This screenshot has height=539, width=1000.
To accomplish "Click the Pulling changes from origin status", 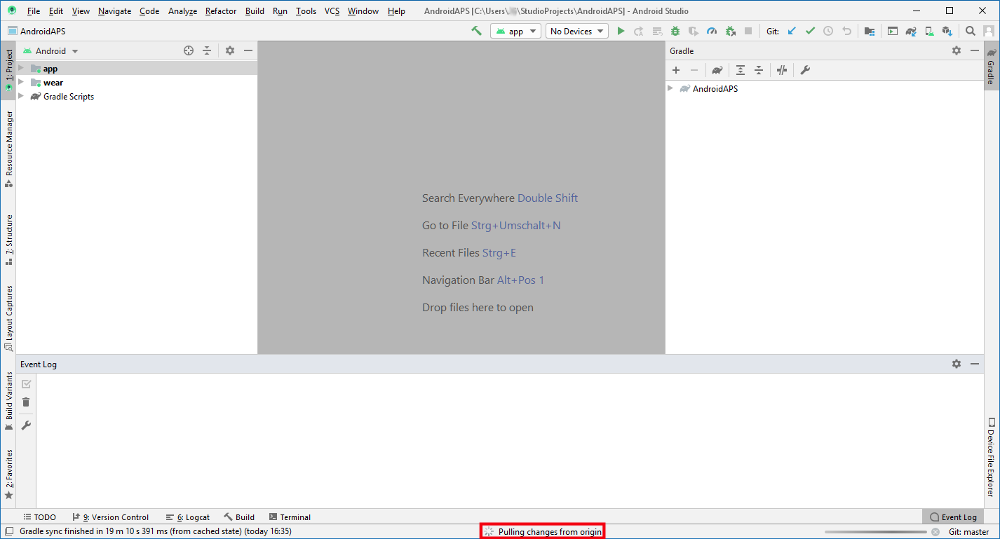I will coord(542,531).
